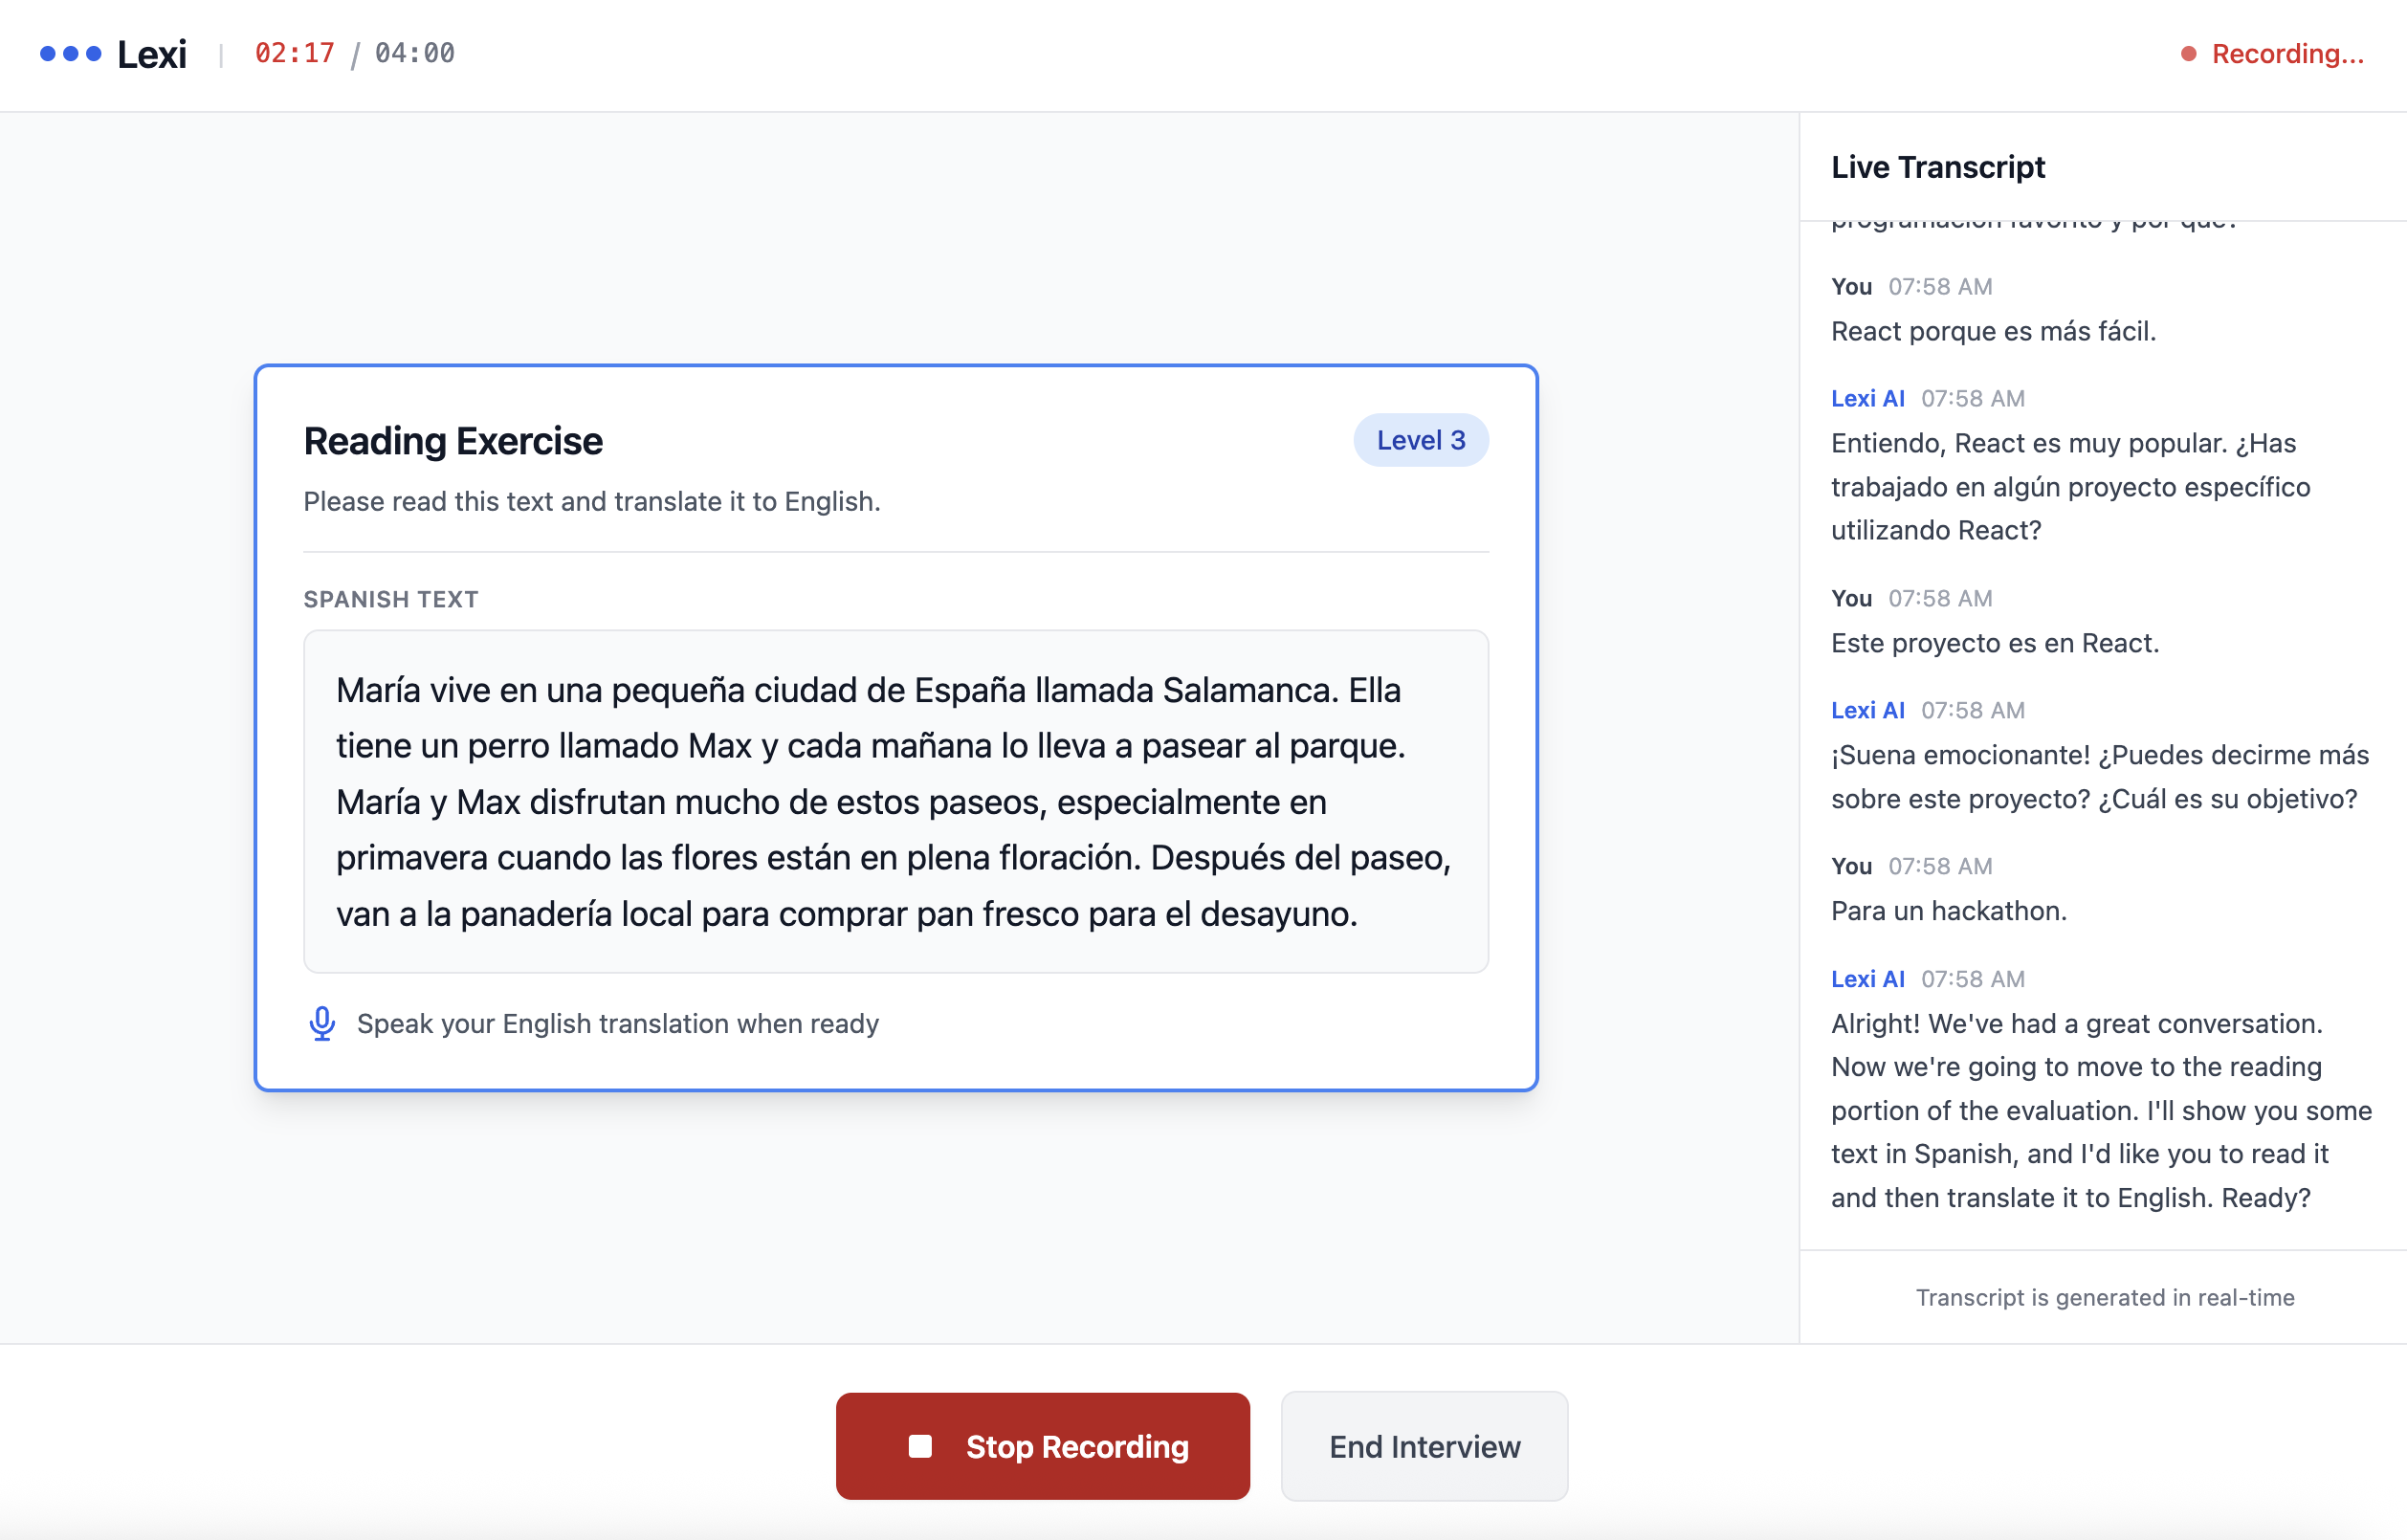
Task: Click the total time 04:00
Action: coord(414,53)
